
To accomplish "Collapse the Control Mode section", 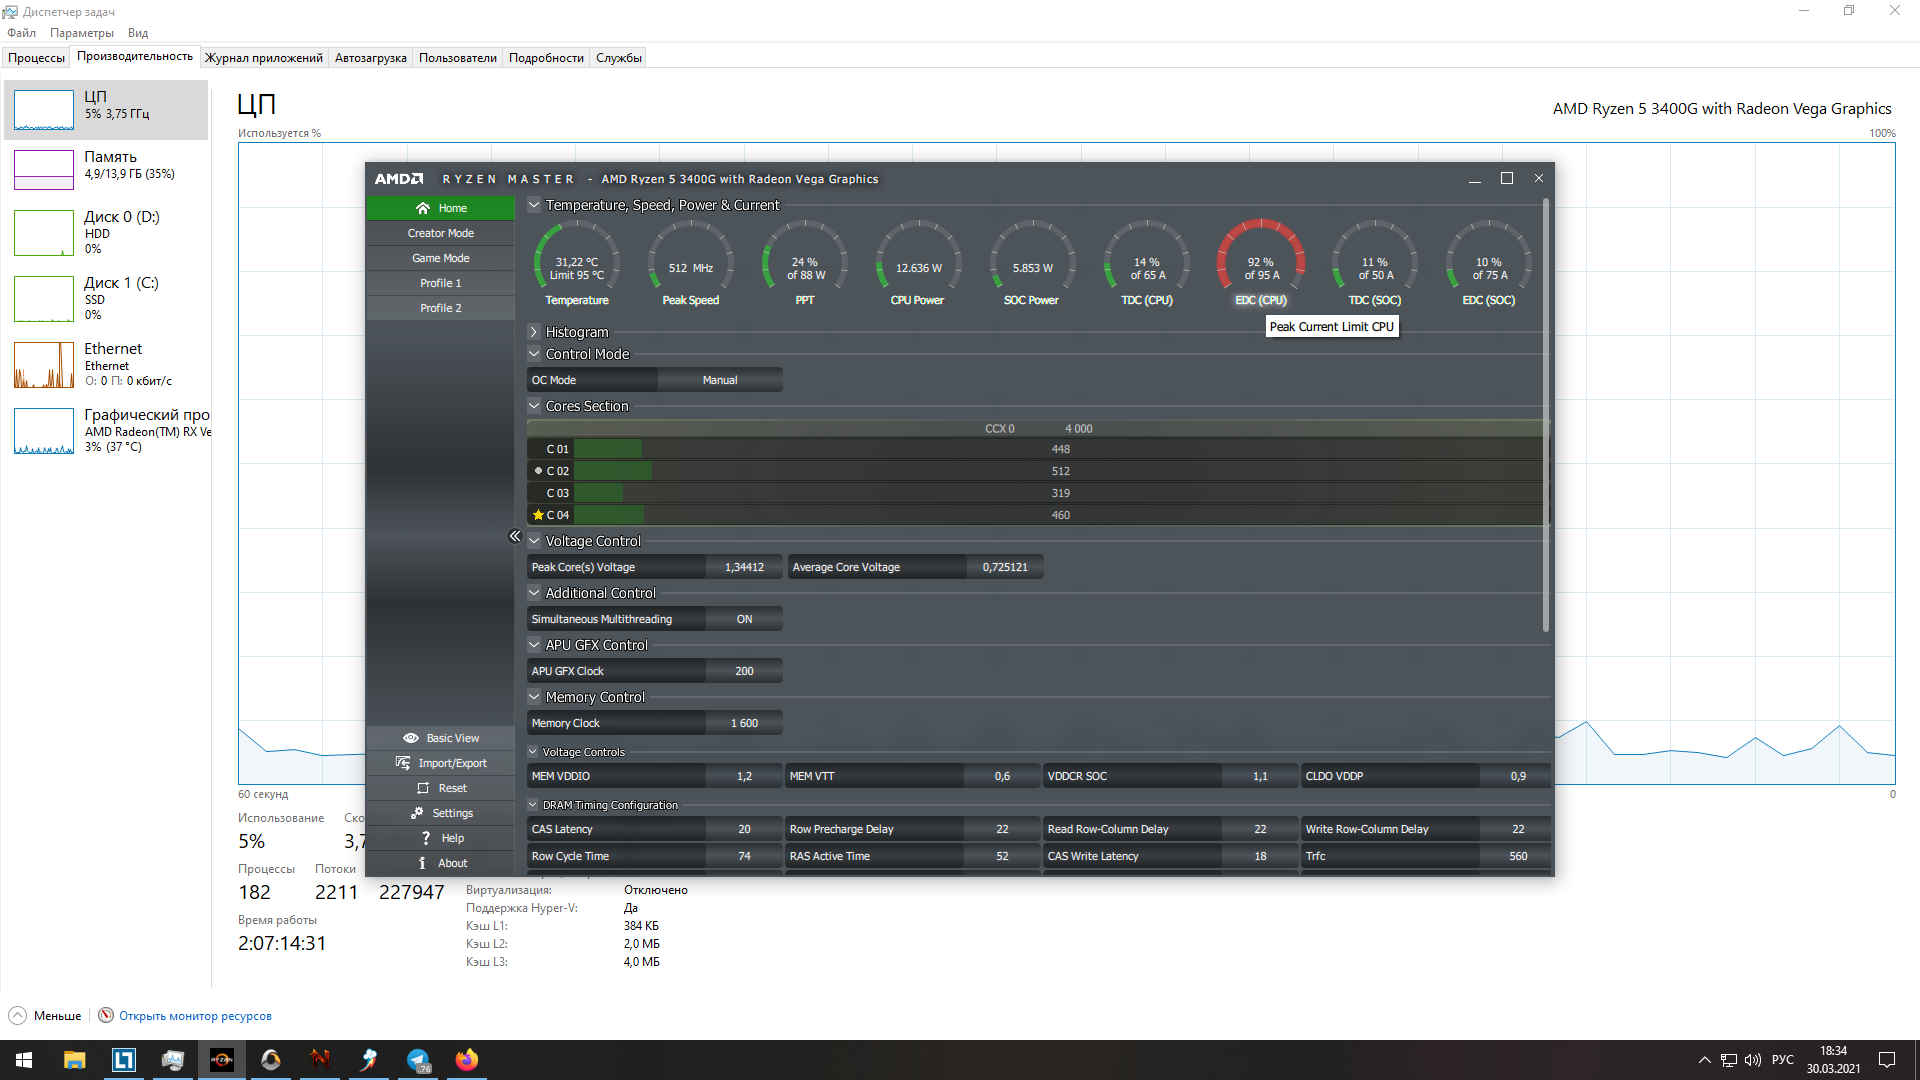I will 534,354.
